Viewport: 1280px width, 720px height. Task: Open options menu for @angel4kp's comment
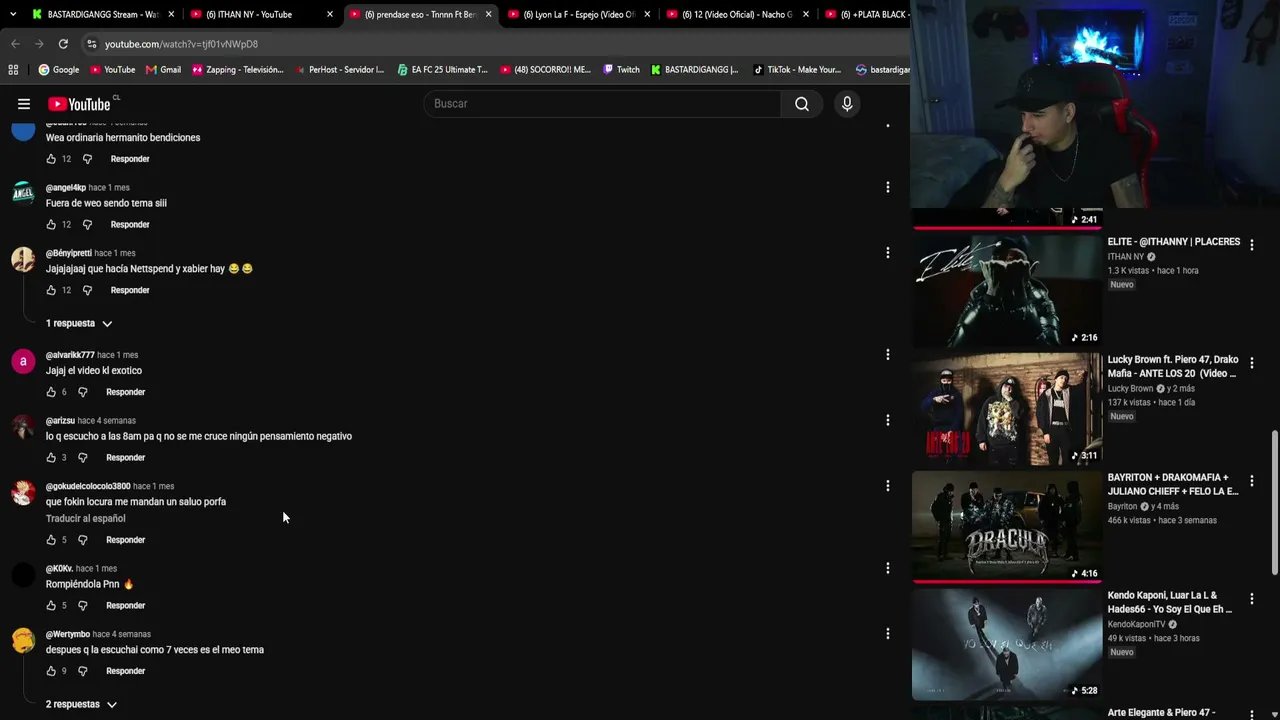[887, 187]
